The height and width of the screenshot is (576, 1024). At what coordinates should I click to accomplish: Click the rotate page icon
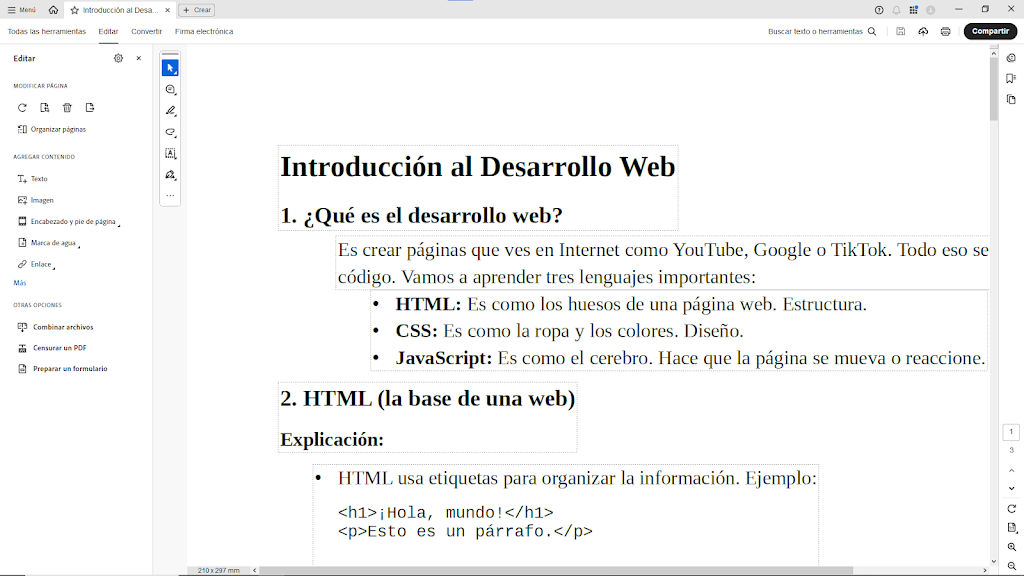[22, 108]
